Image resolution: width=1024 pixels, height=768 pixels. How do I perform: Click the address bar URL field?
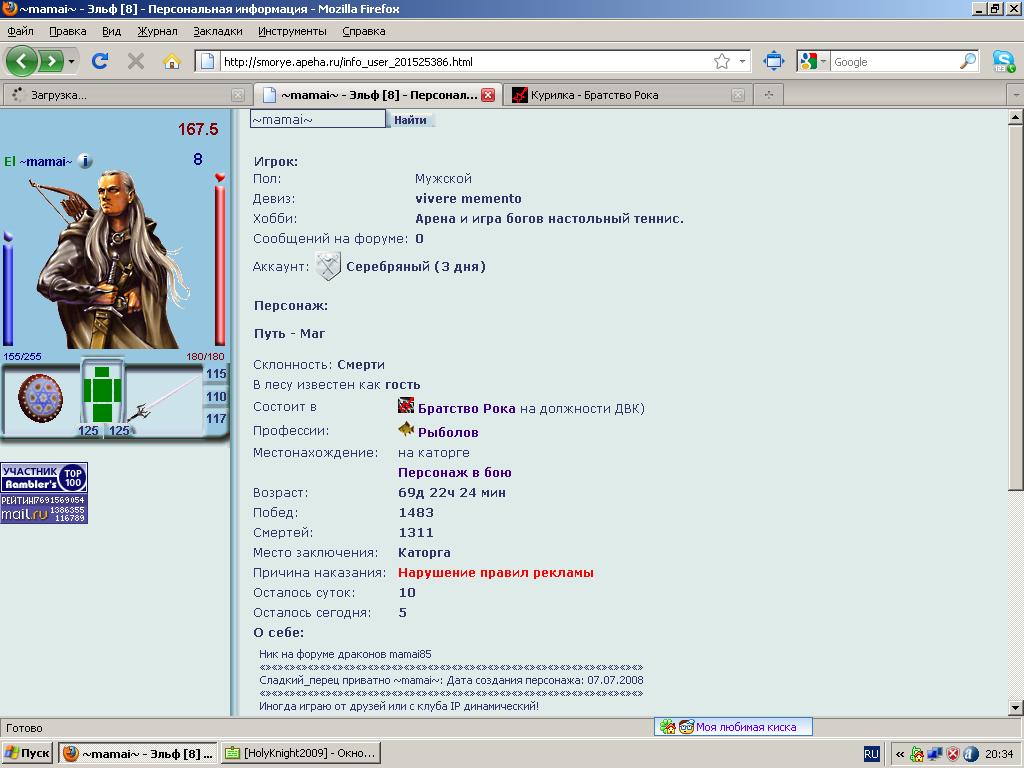click(464, 62)
